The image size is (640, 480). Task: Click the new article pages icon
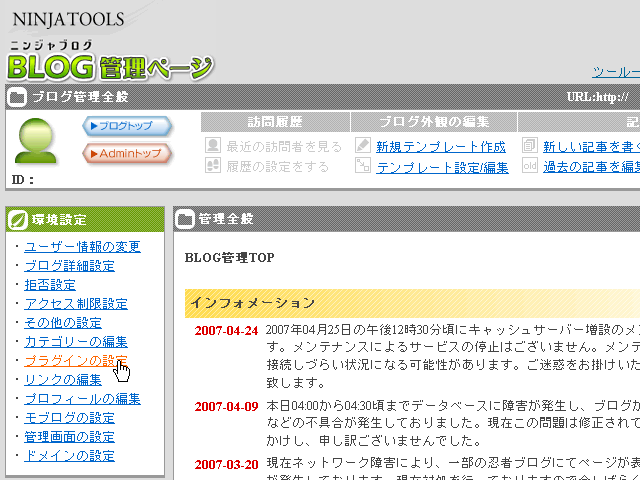point(529,145)
